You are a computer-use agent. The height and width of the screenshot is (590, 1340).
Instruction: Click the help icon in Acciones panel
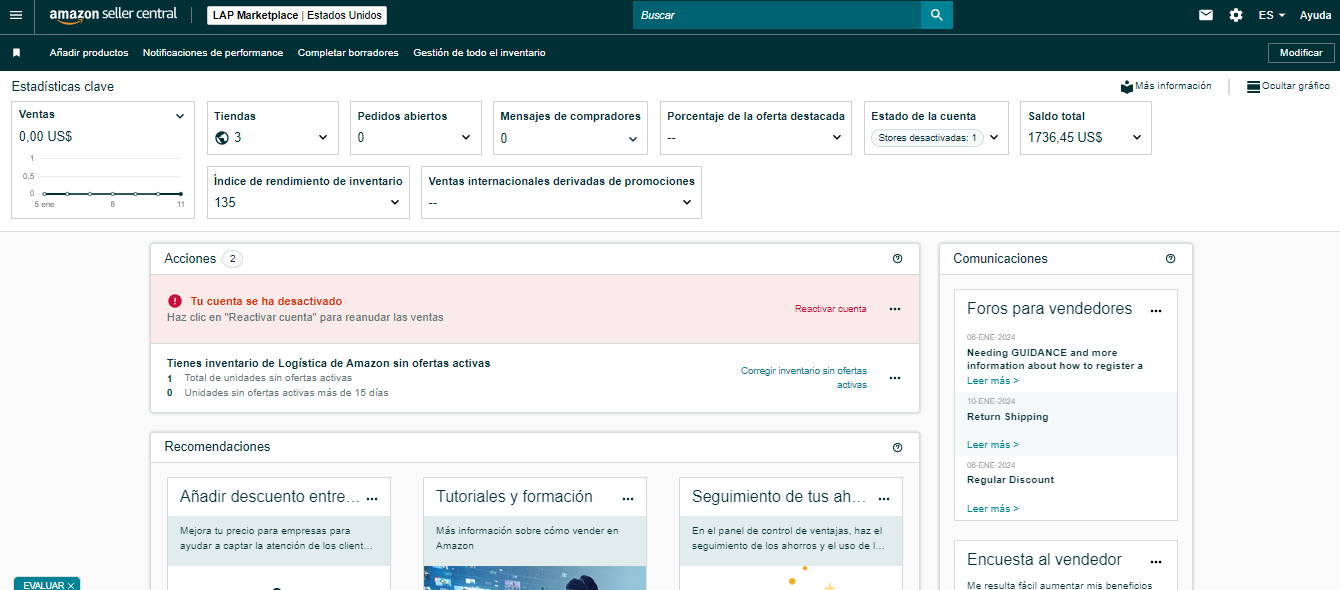point(897,259)
